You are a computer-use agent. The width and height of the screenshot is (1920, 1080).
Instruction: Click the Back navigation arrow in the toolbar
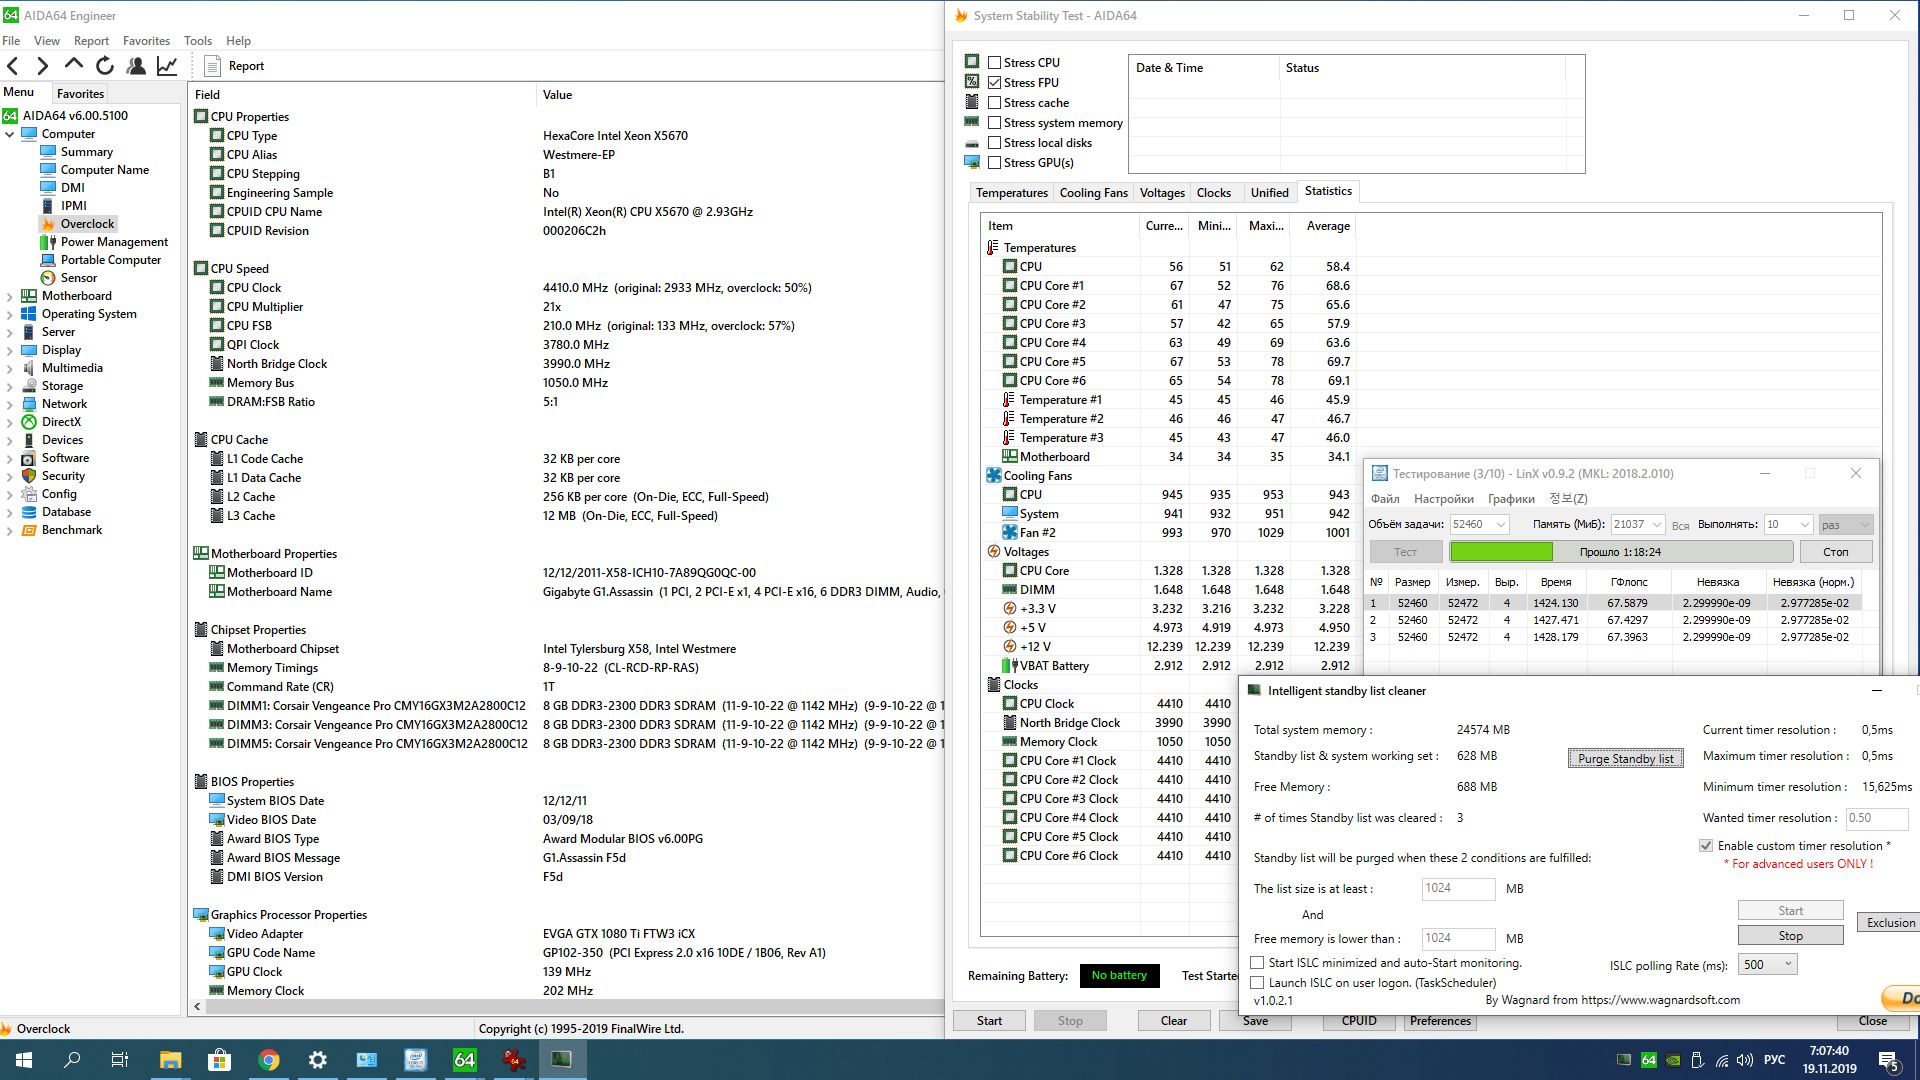coord(13,66)
